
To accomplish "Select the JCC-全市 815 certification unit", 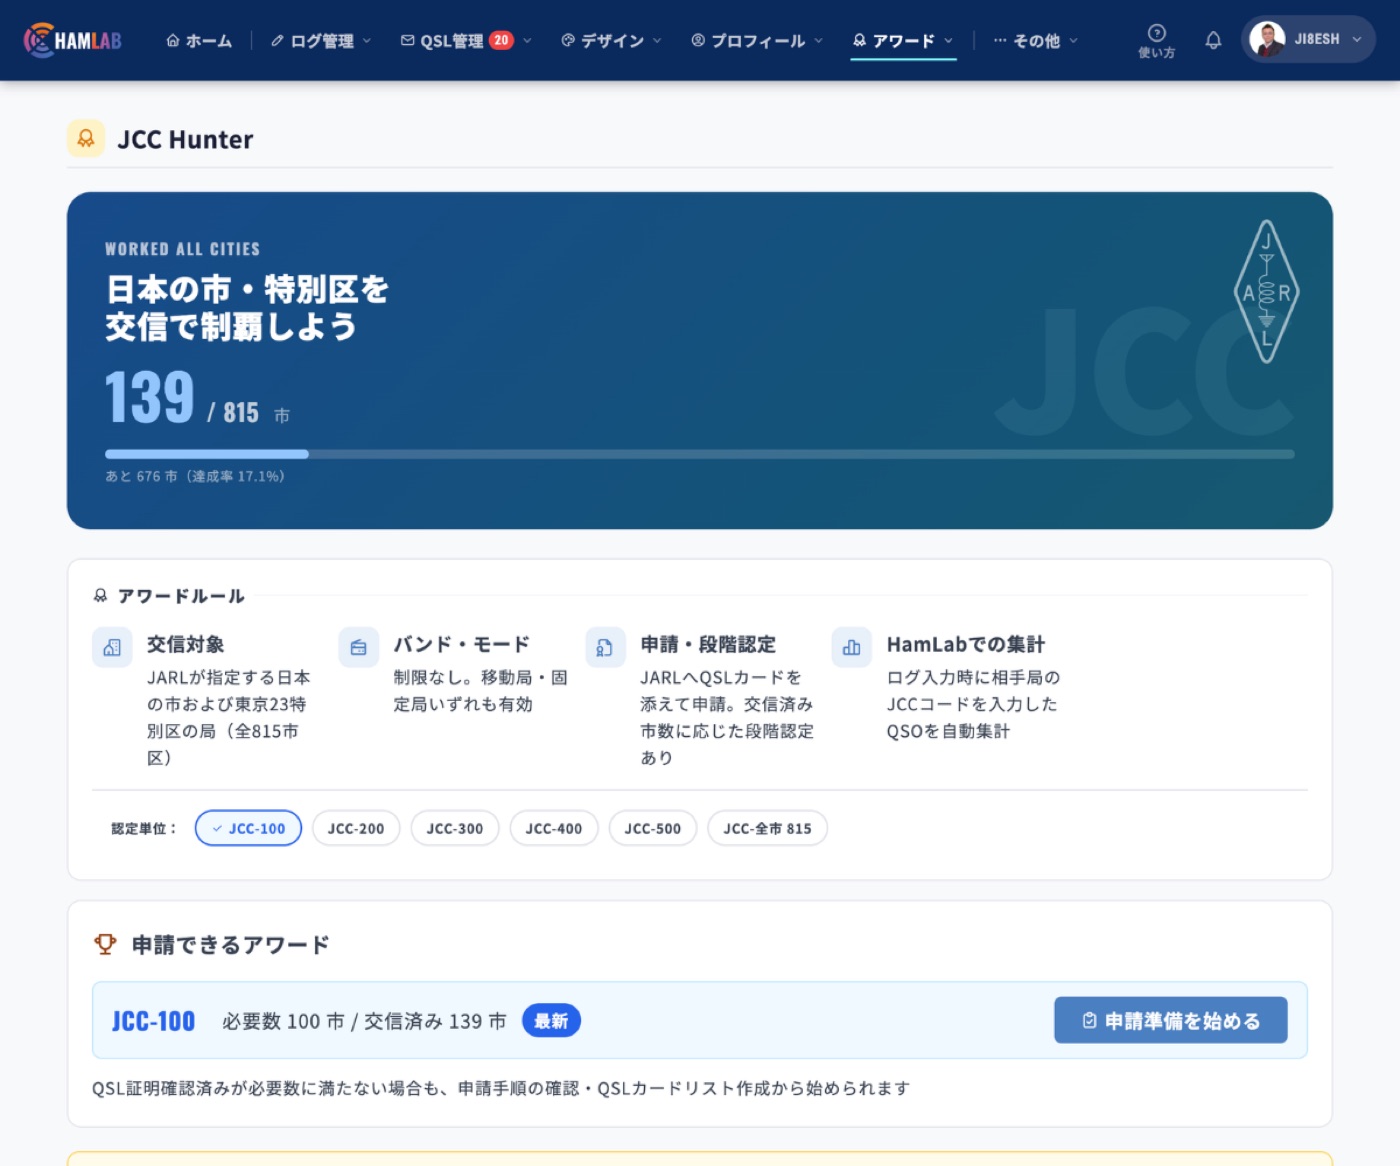I will click(x=768, y=828).
